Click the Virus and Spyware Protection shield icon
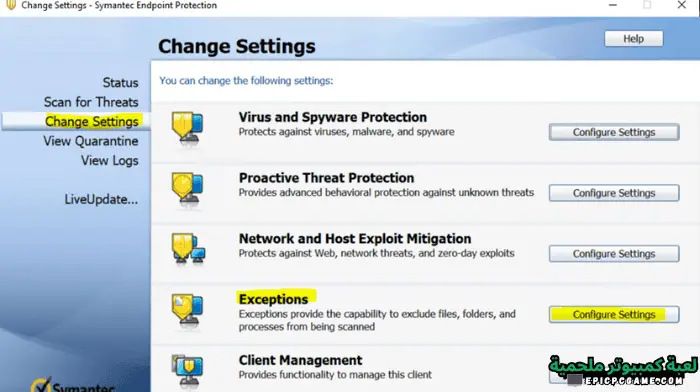This screenshot has width=700, height=392. (x=188, y=129)
